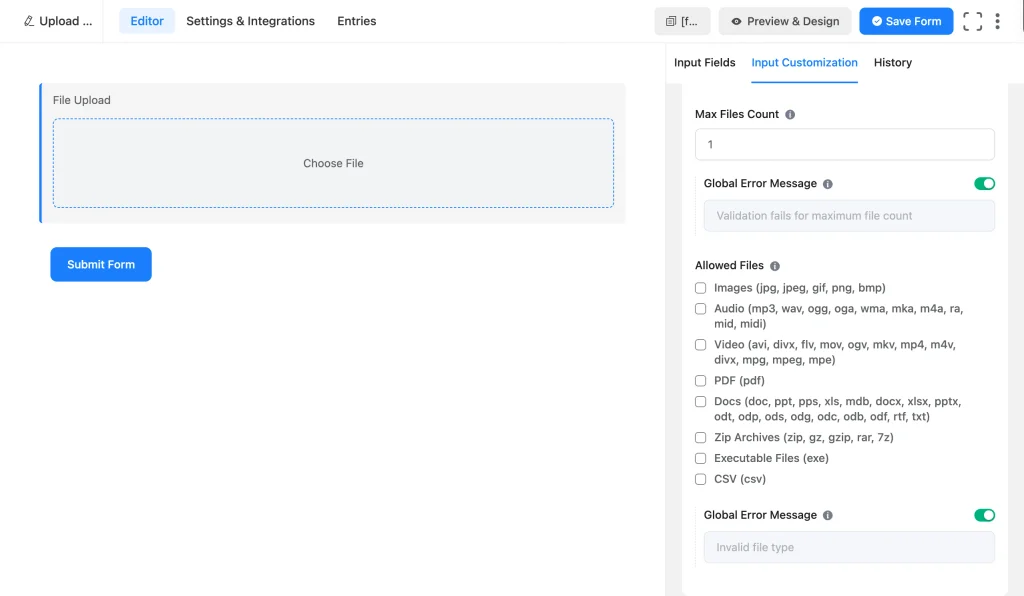Viewport: 1024px width, 596px height.
Task: Tick the Executable Files (exe) checkbox
Action: [x=700, y=458]
